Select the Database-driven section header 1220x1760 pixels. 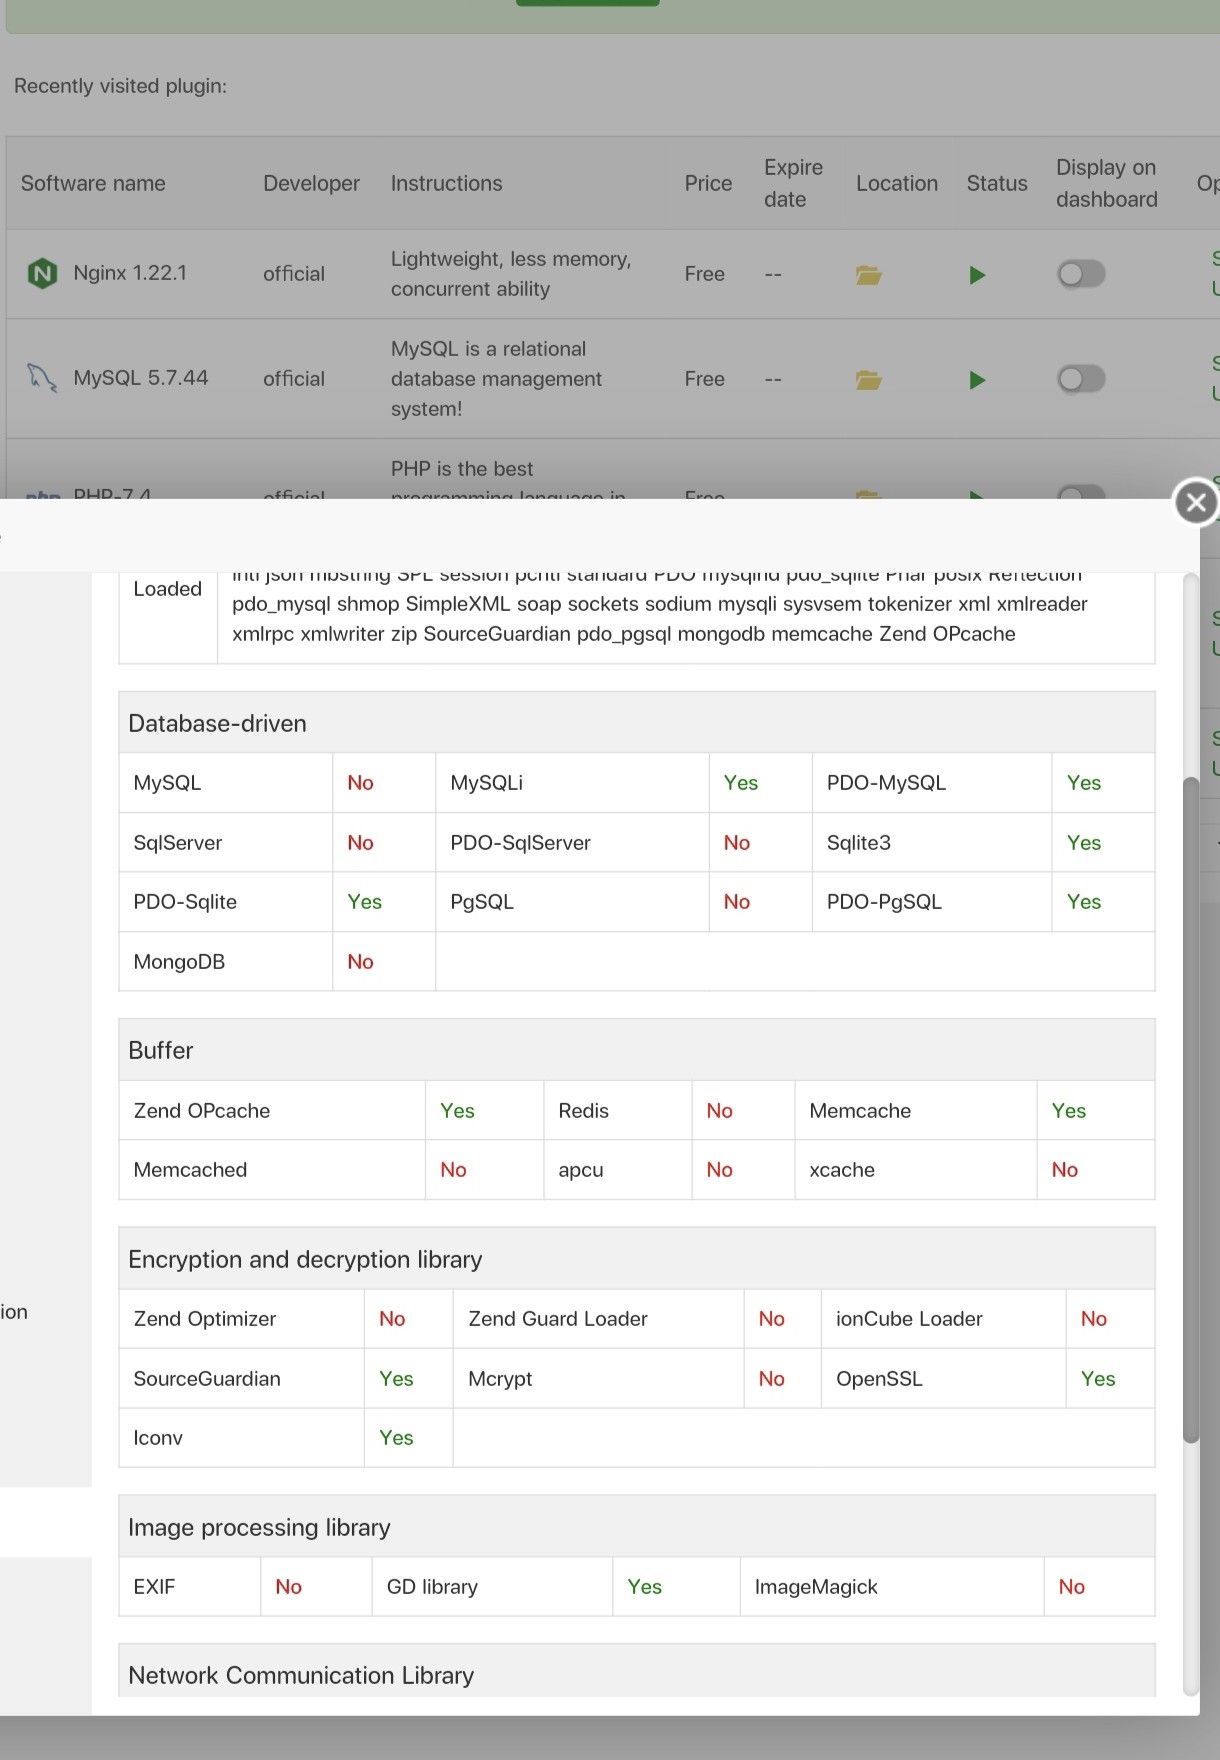[x=218, y=723]
